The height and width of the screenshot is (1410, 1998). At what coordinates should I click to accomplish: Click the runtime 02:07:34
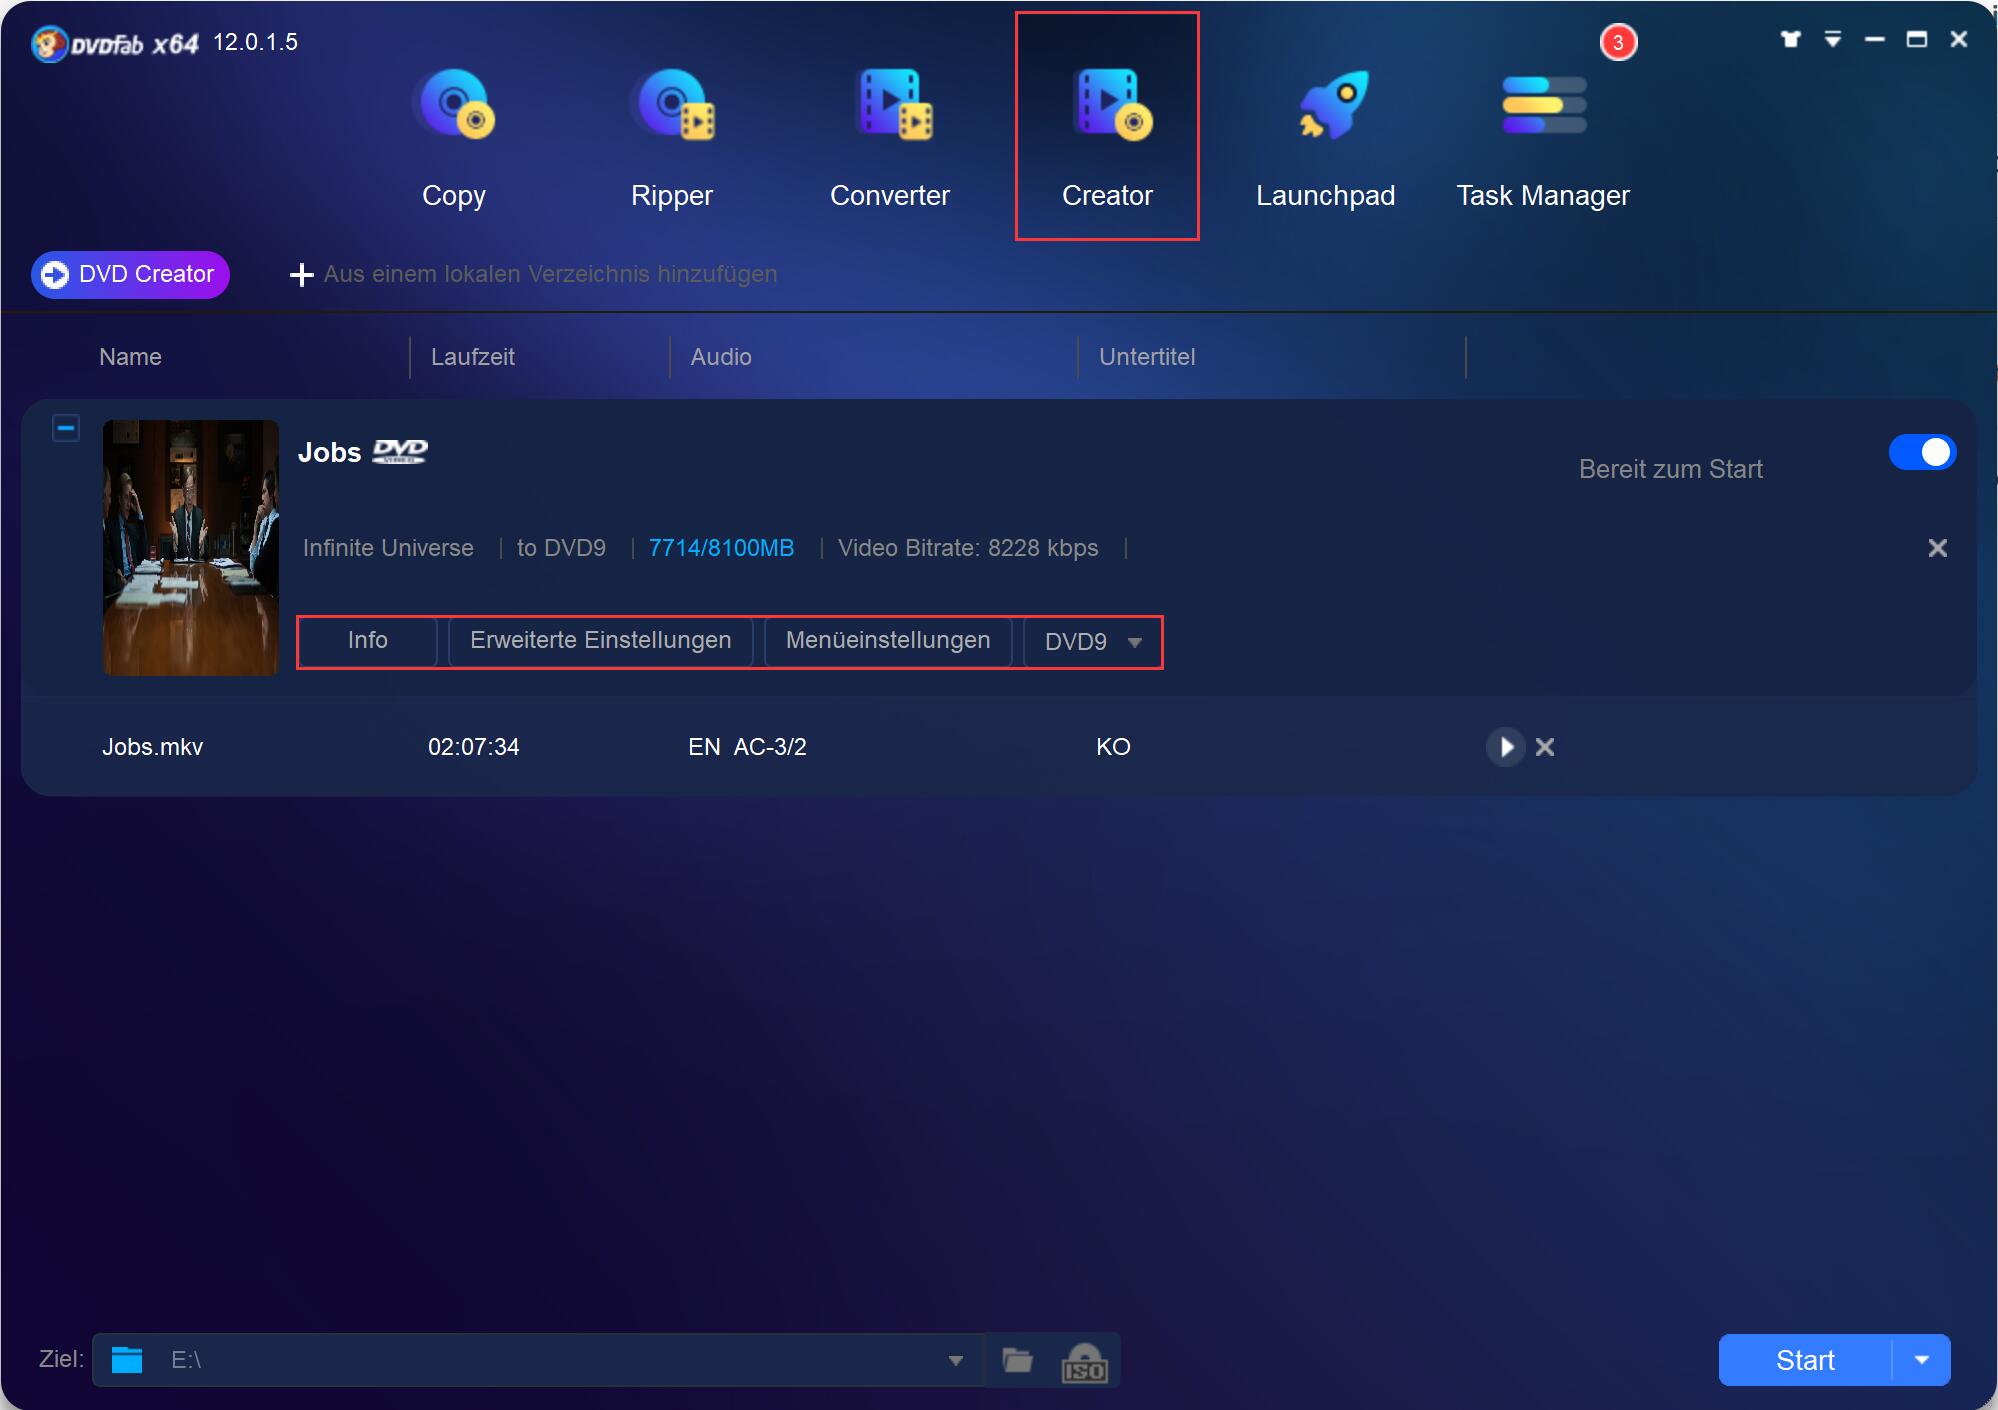473,747
